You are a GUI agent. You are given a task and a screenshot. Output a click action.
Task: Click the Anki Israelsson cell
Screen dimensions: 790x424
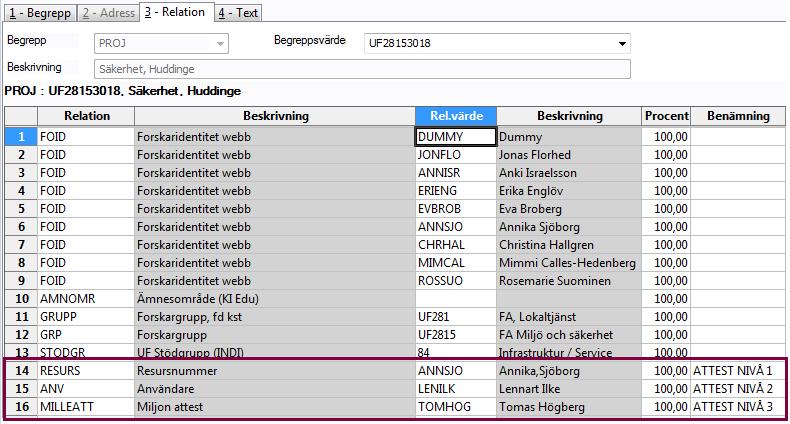point(569,173)
